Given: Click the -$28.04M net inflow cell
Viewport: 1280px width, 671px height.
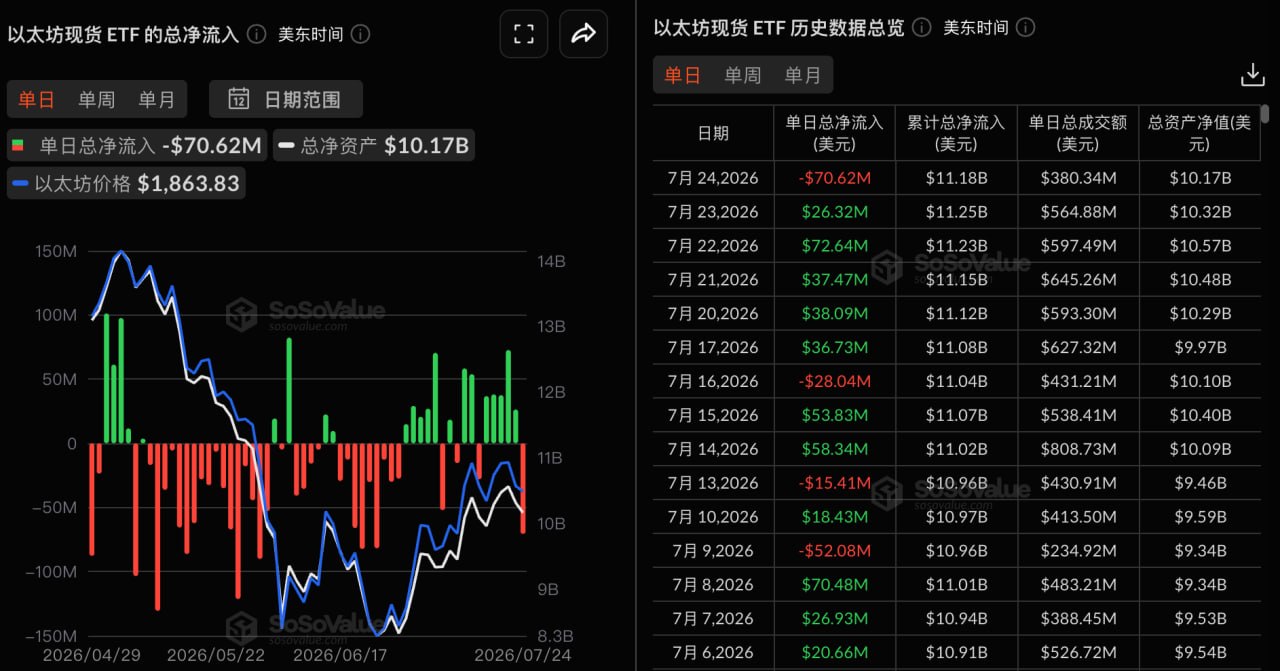Looking at the screenshot, I should (x=835, y=381).
